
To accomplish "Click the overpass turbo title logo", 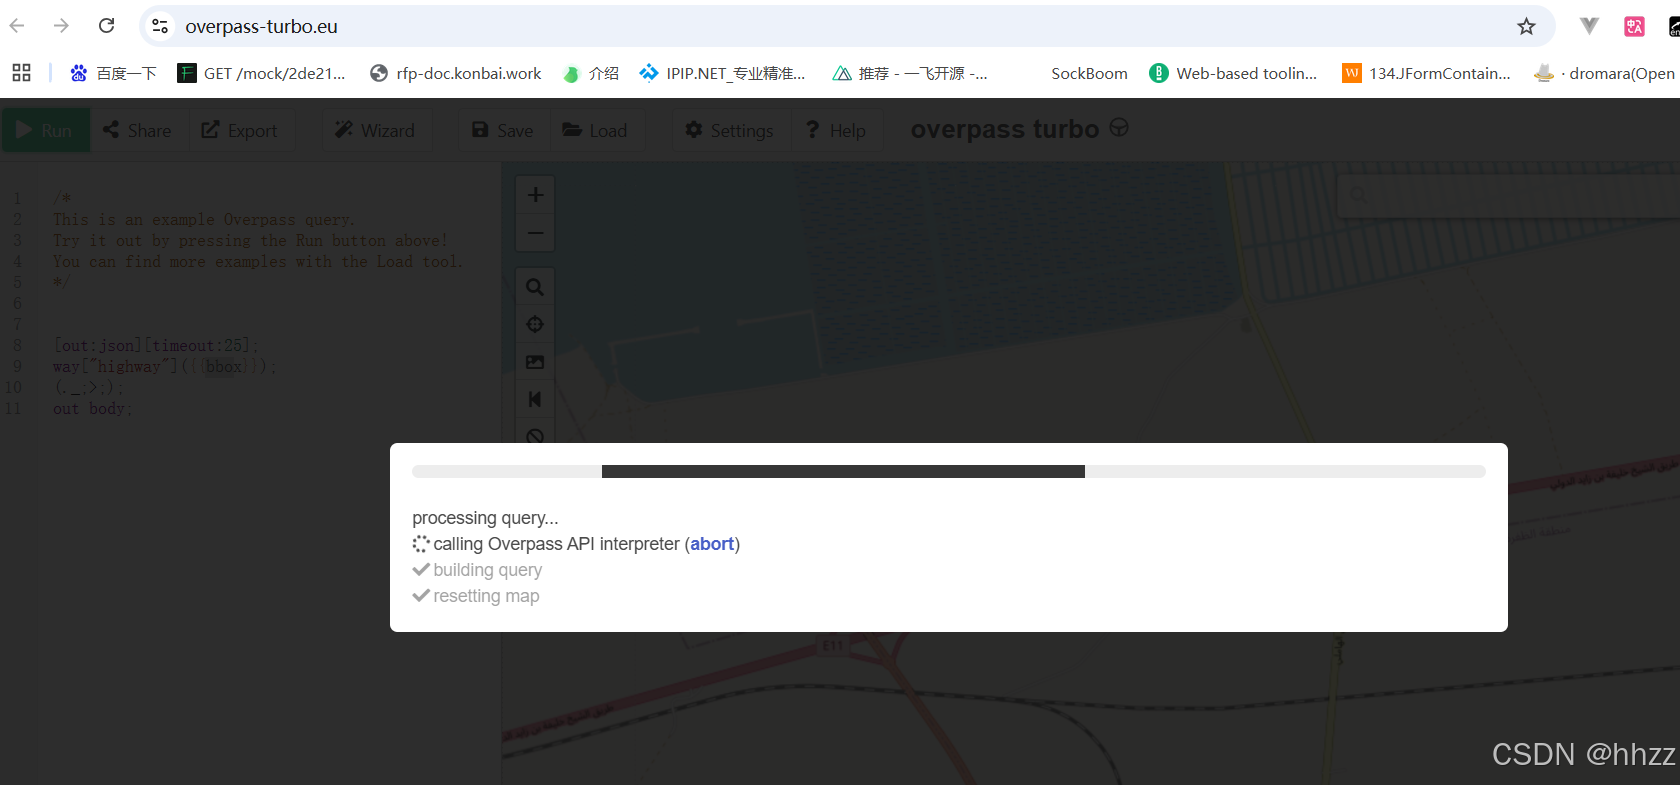I will (x=1020, y=129).
